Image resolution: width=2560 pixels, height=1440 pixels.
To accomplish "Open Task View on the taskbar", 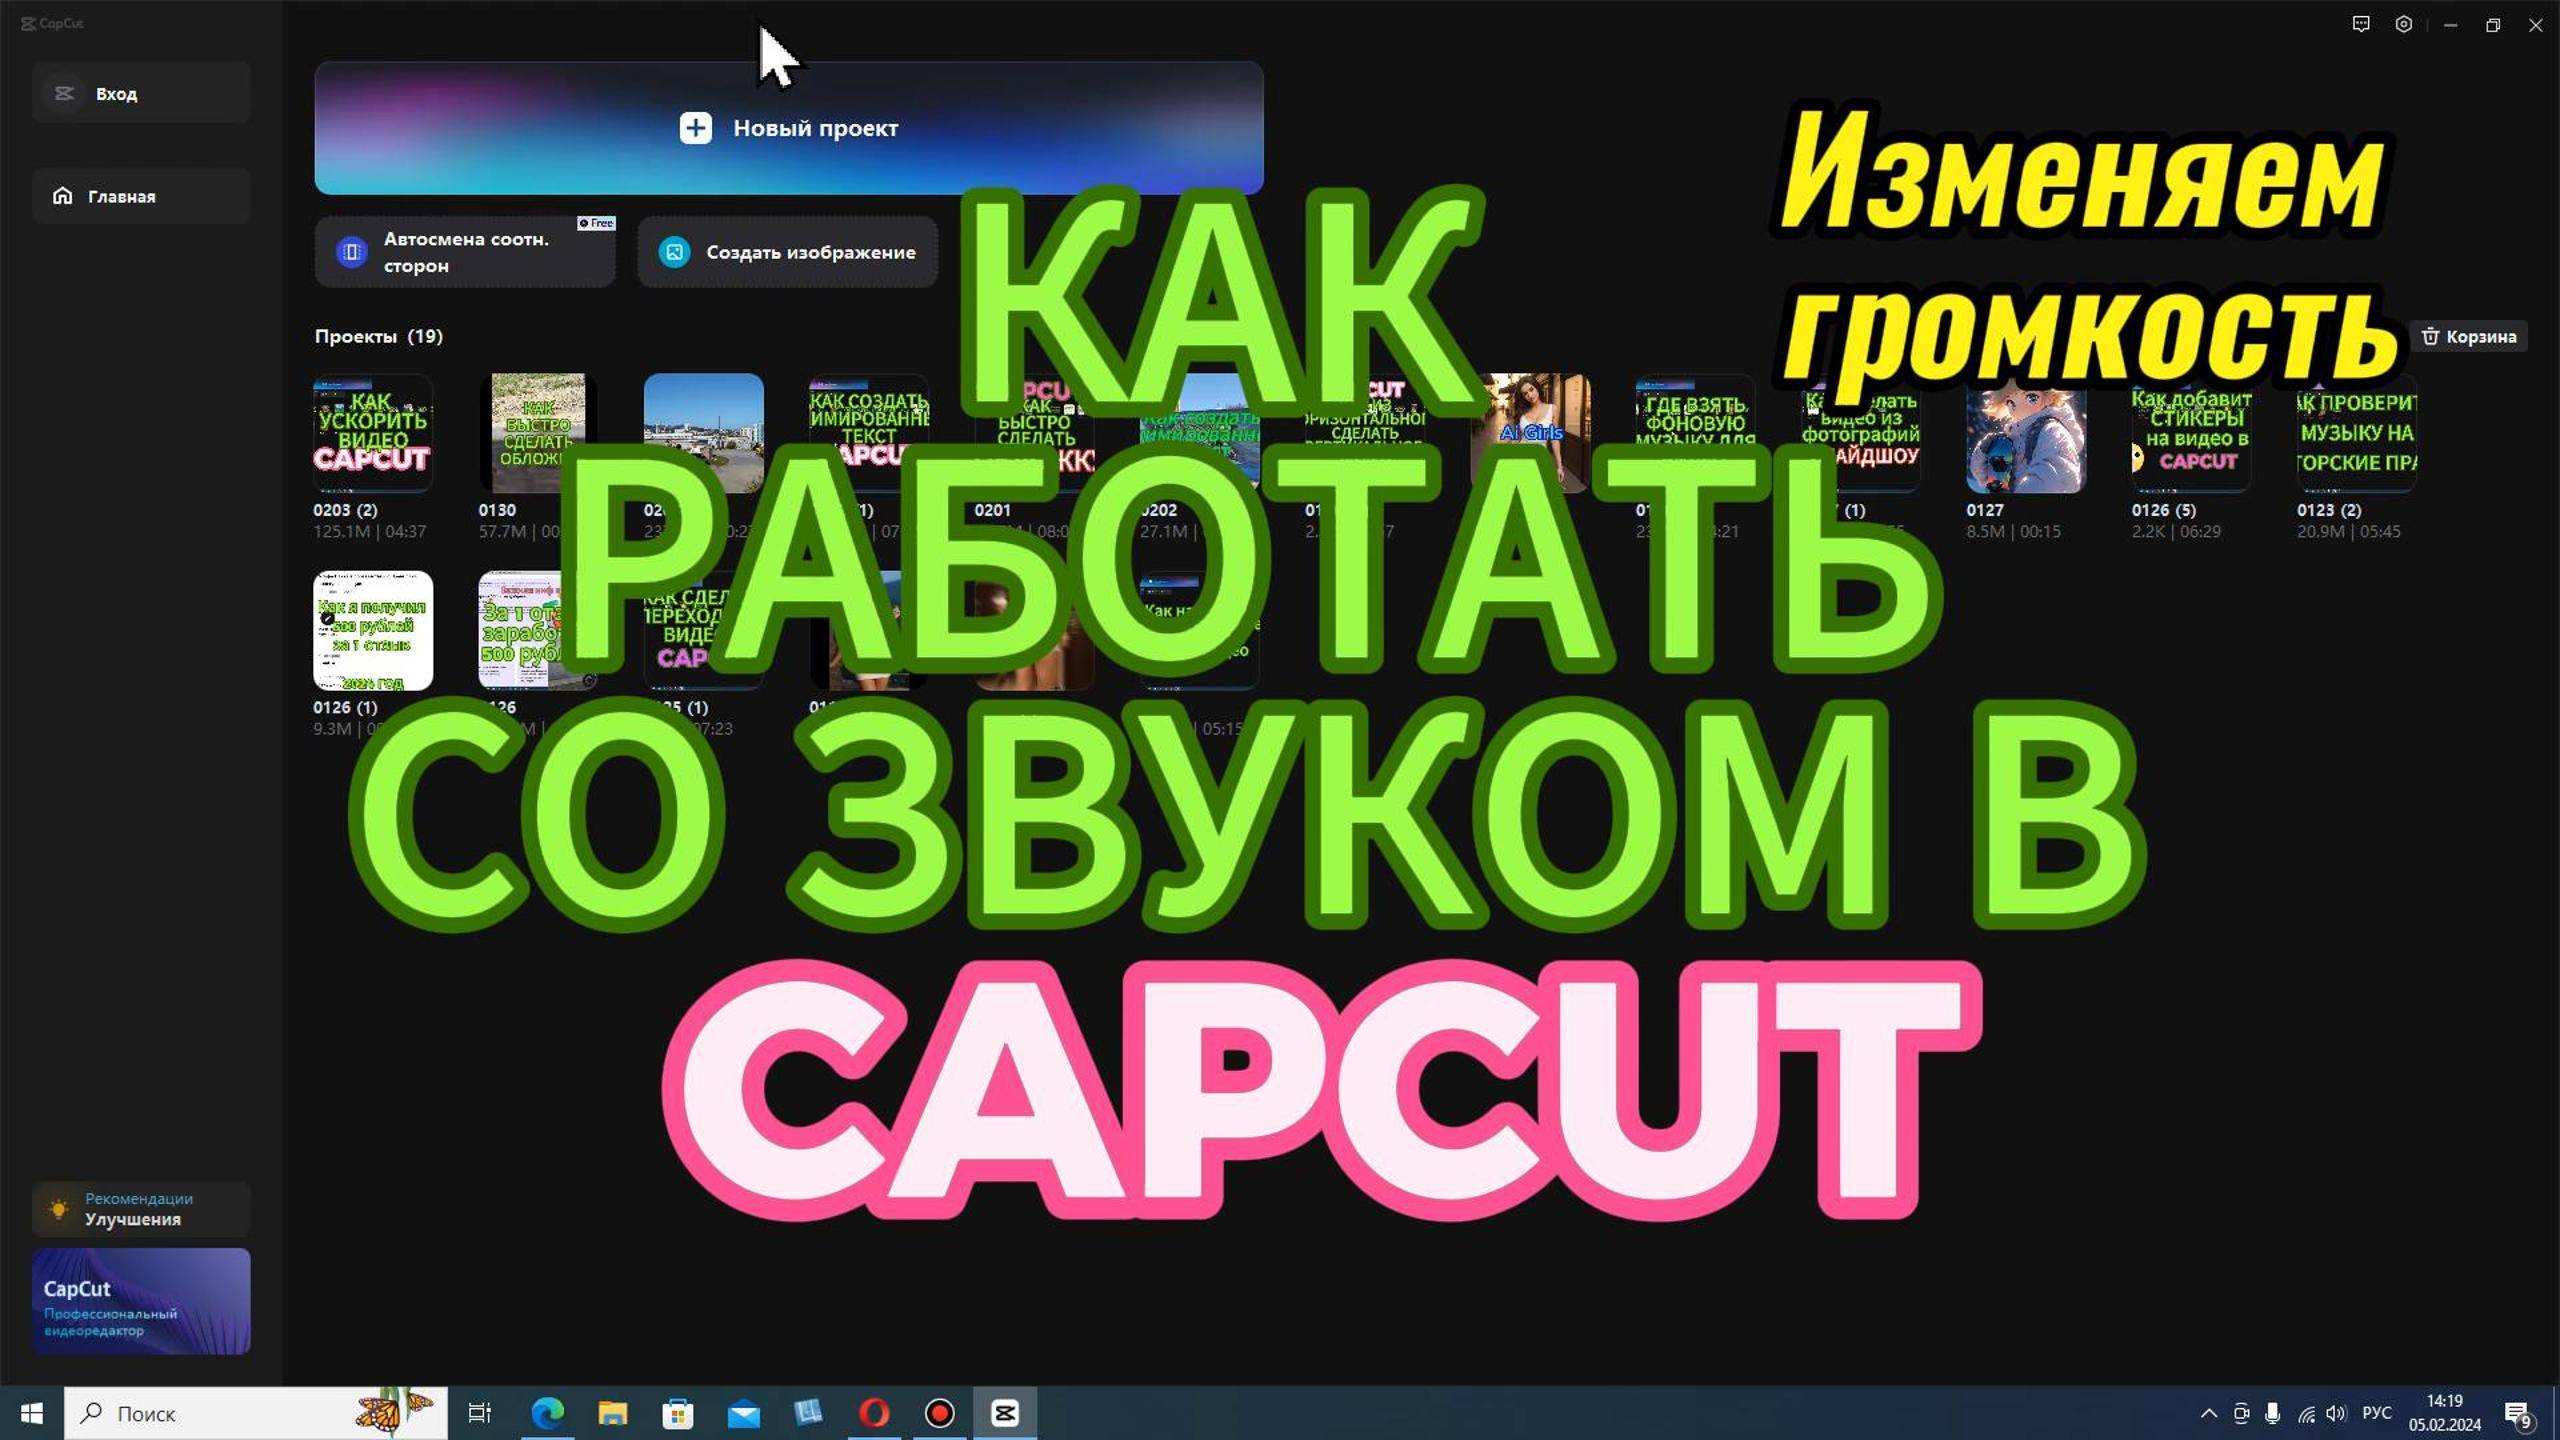I will pyautogui.click(x=480, y=1413).
